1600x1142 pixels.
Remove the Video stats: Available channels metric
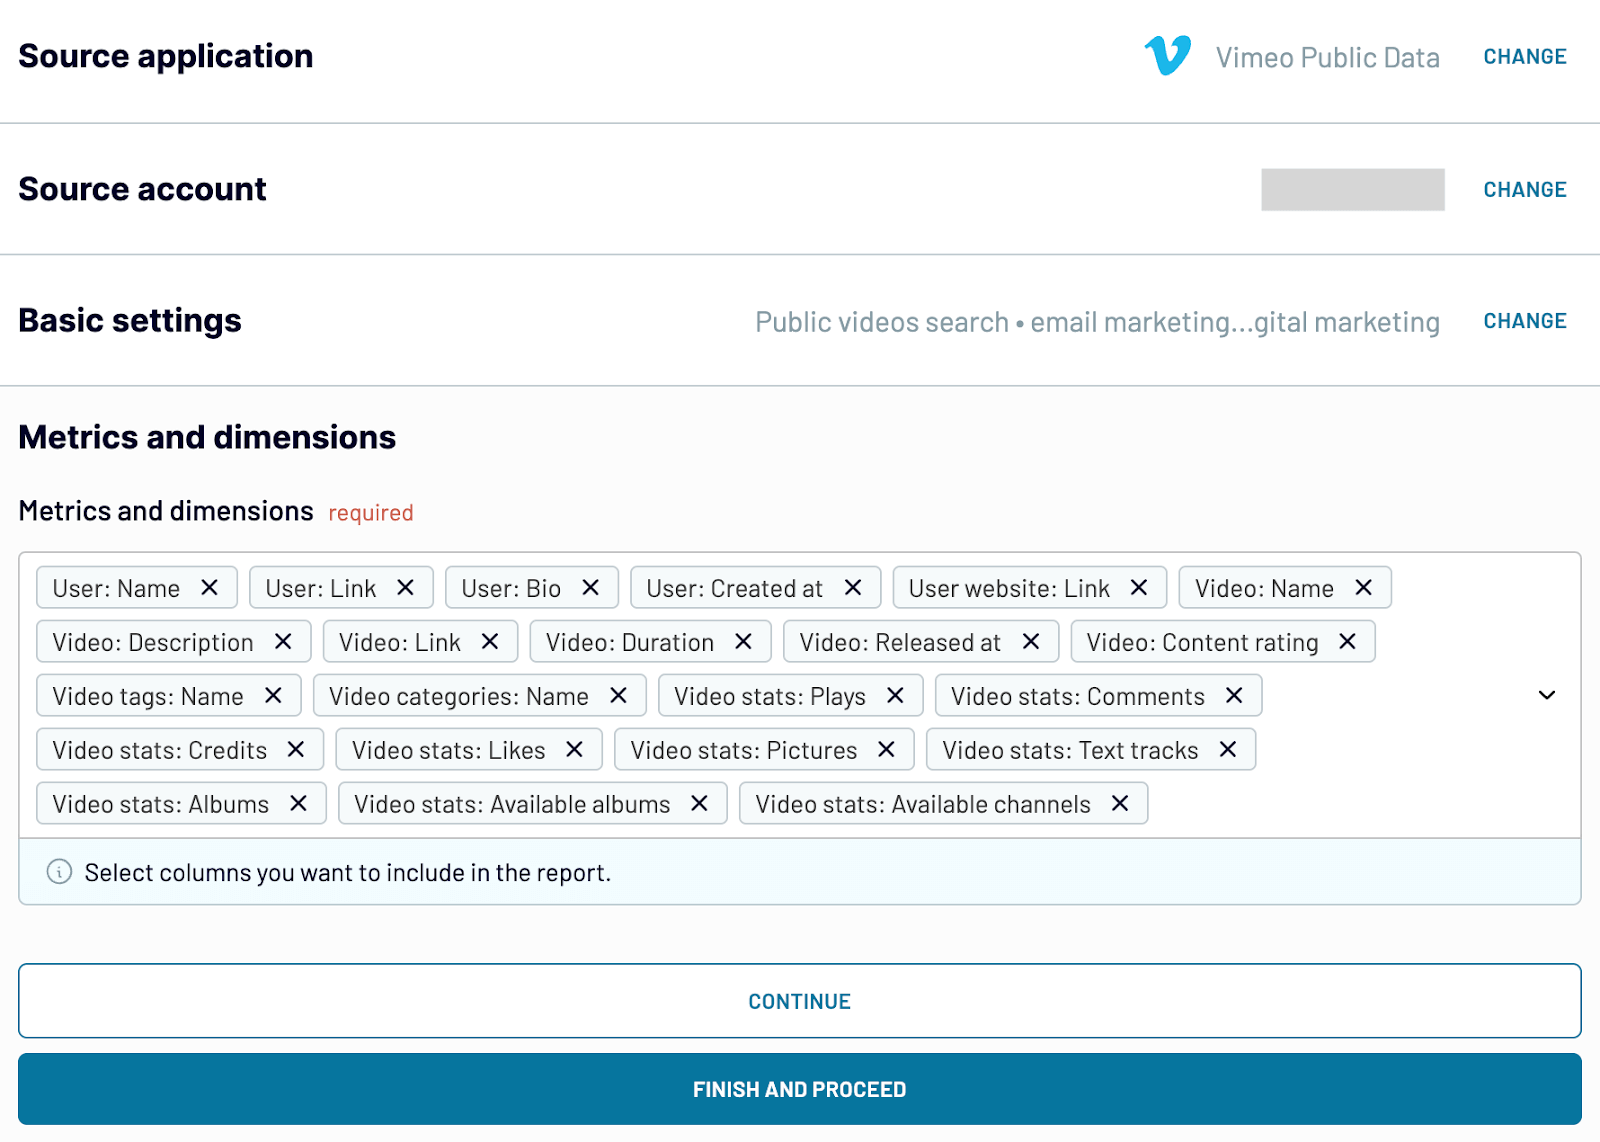coord(1121,803)
